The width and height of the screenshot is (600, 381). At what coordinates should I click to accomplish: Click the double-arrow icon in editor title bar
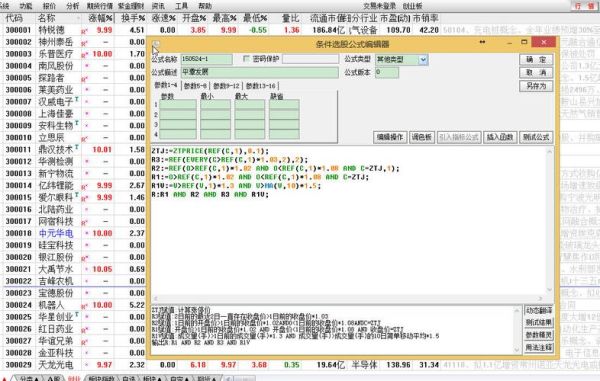coord(482,42)
